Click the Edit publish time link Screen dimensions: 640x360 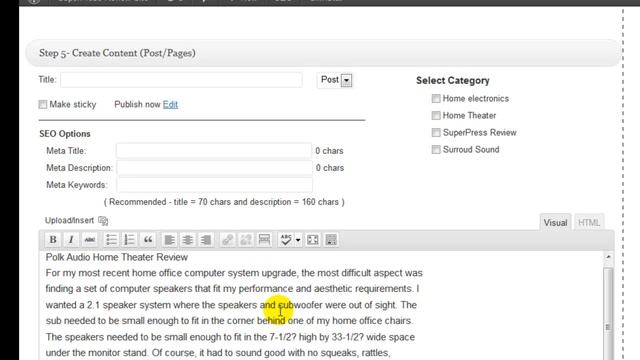pyautogui.click(x=170, y=104)
